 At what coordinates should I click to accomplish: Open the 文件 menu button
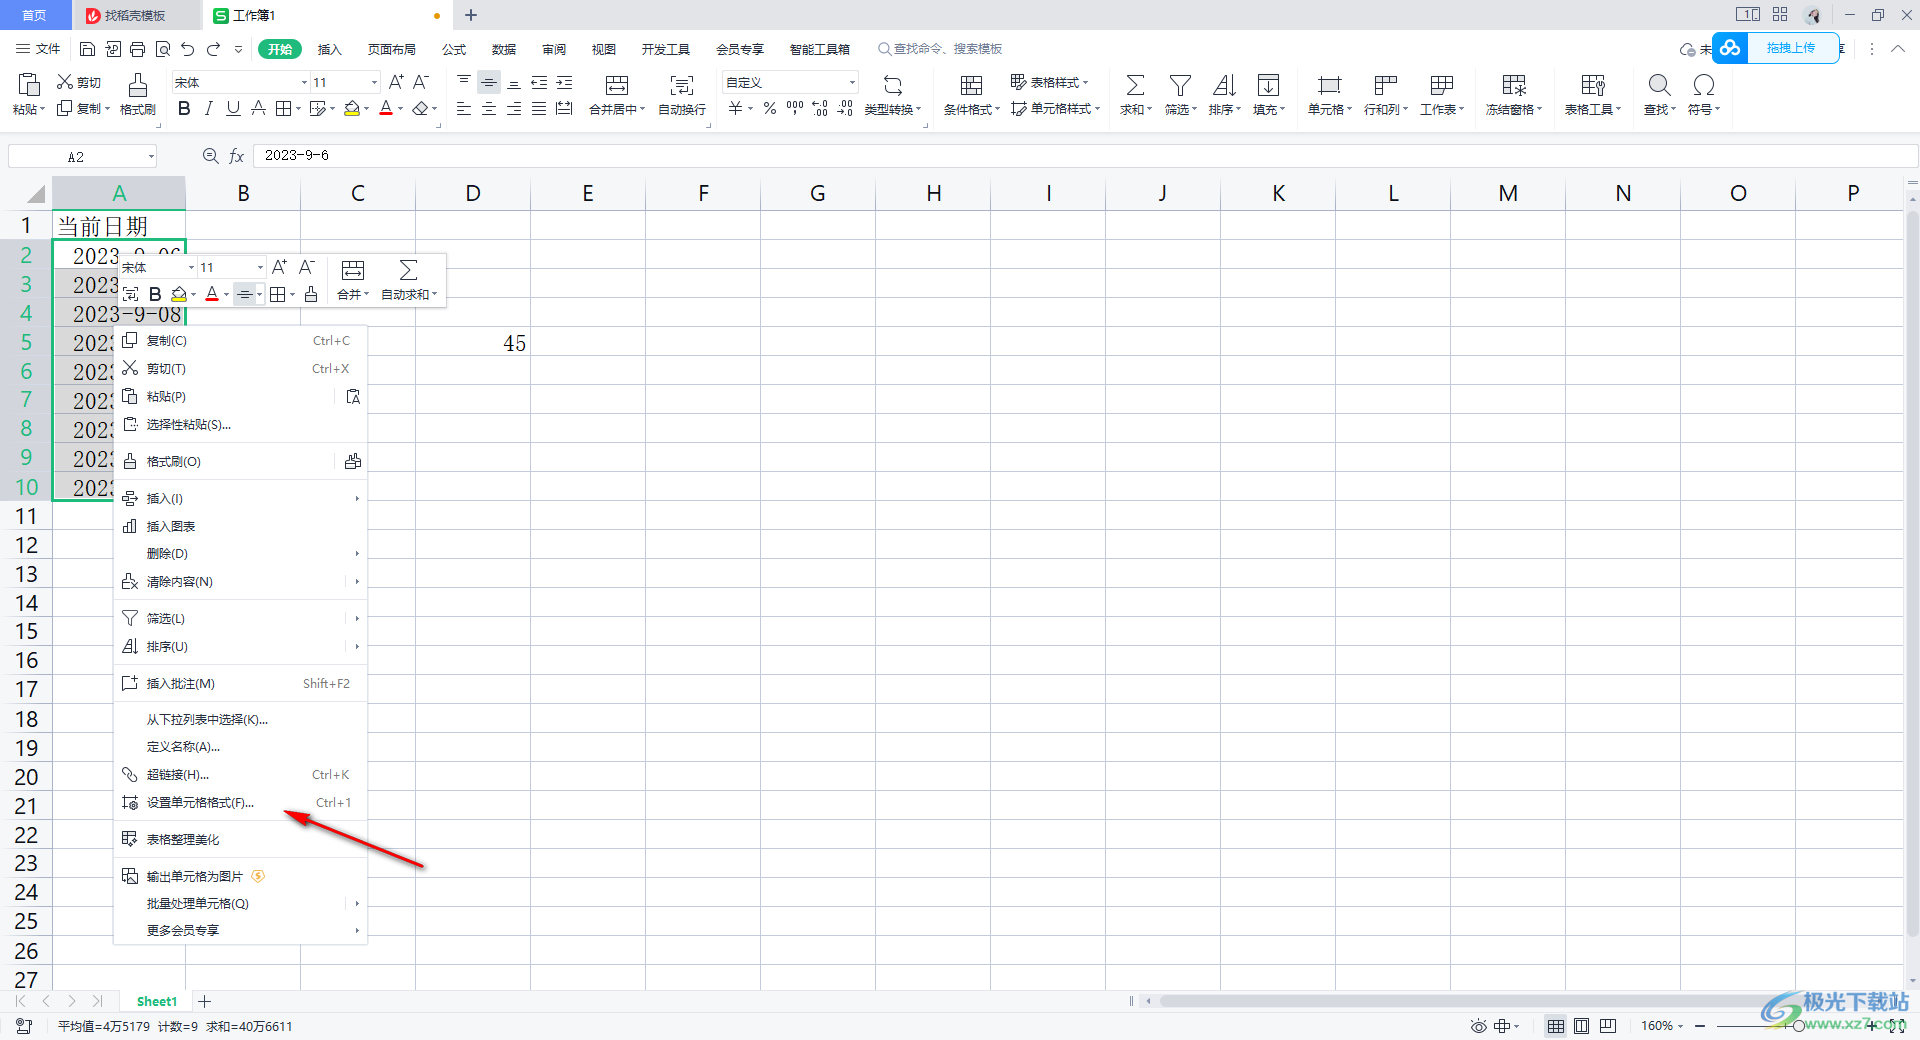[x=38, y=49]
